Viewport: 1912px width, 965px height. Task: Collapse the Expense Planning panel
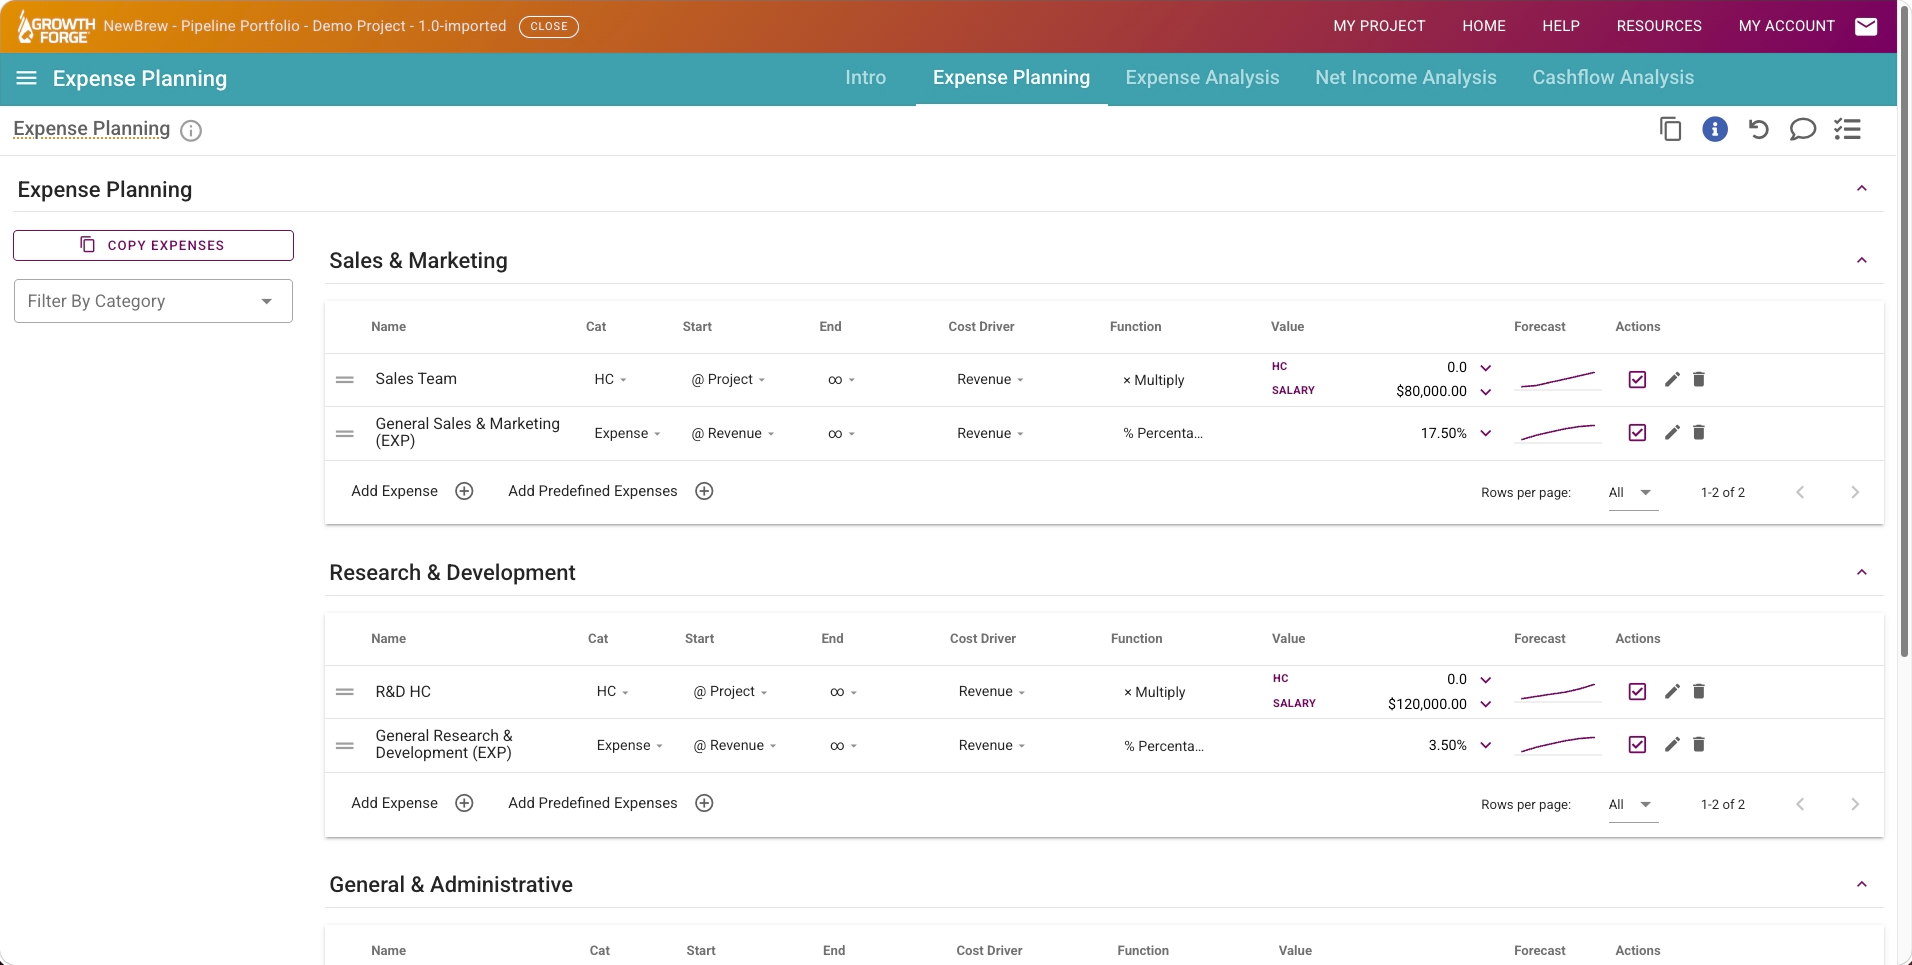(x=1862, y=189)
